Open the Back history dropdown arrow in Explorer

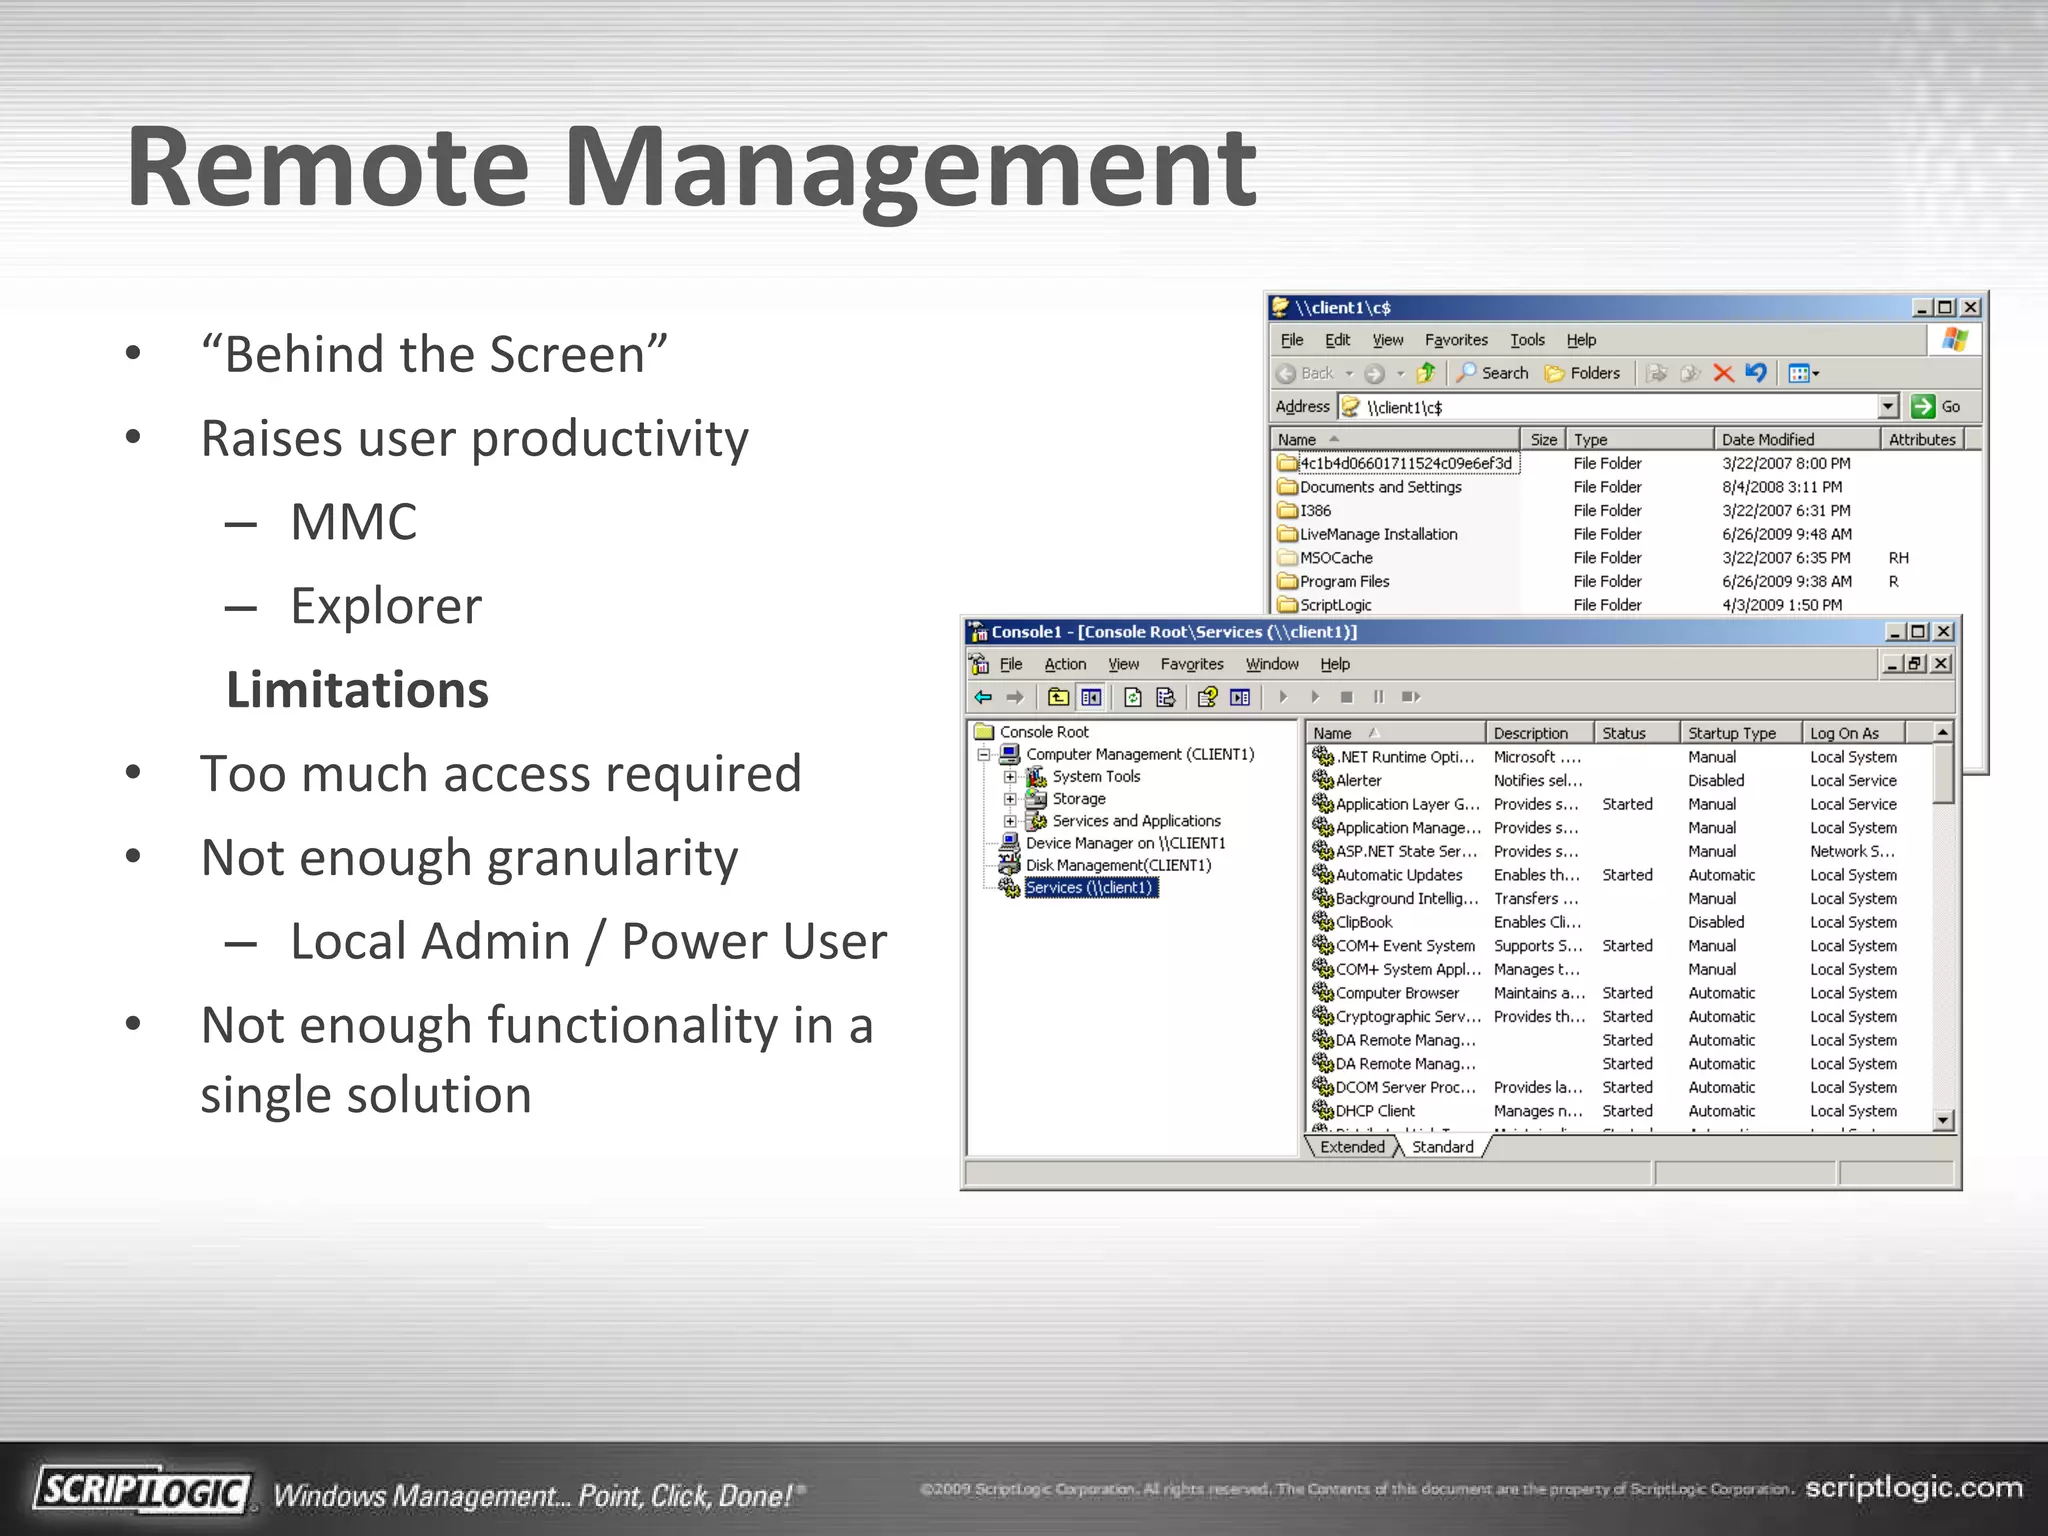tap(1349, 373)
